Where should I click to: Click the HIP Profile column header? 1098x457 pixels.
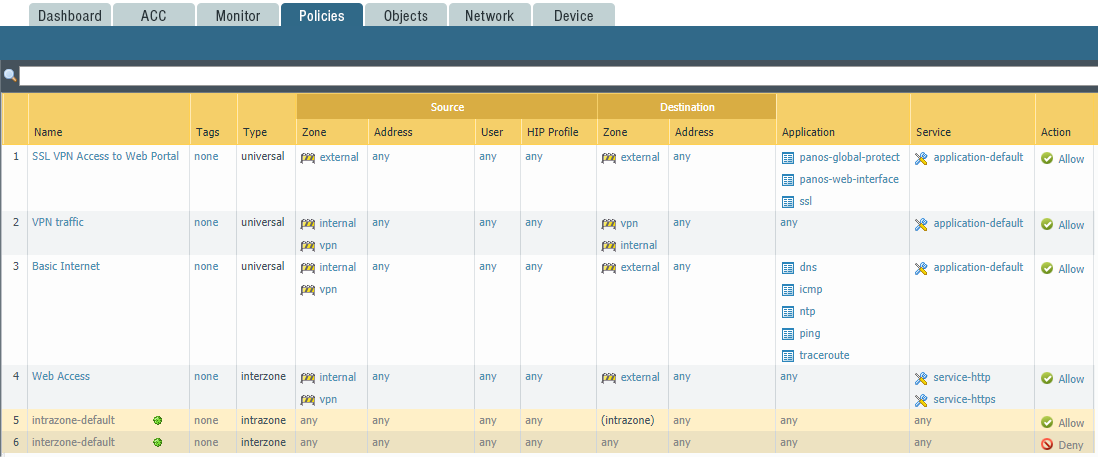[x=552, y=132]
